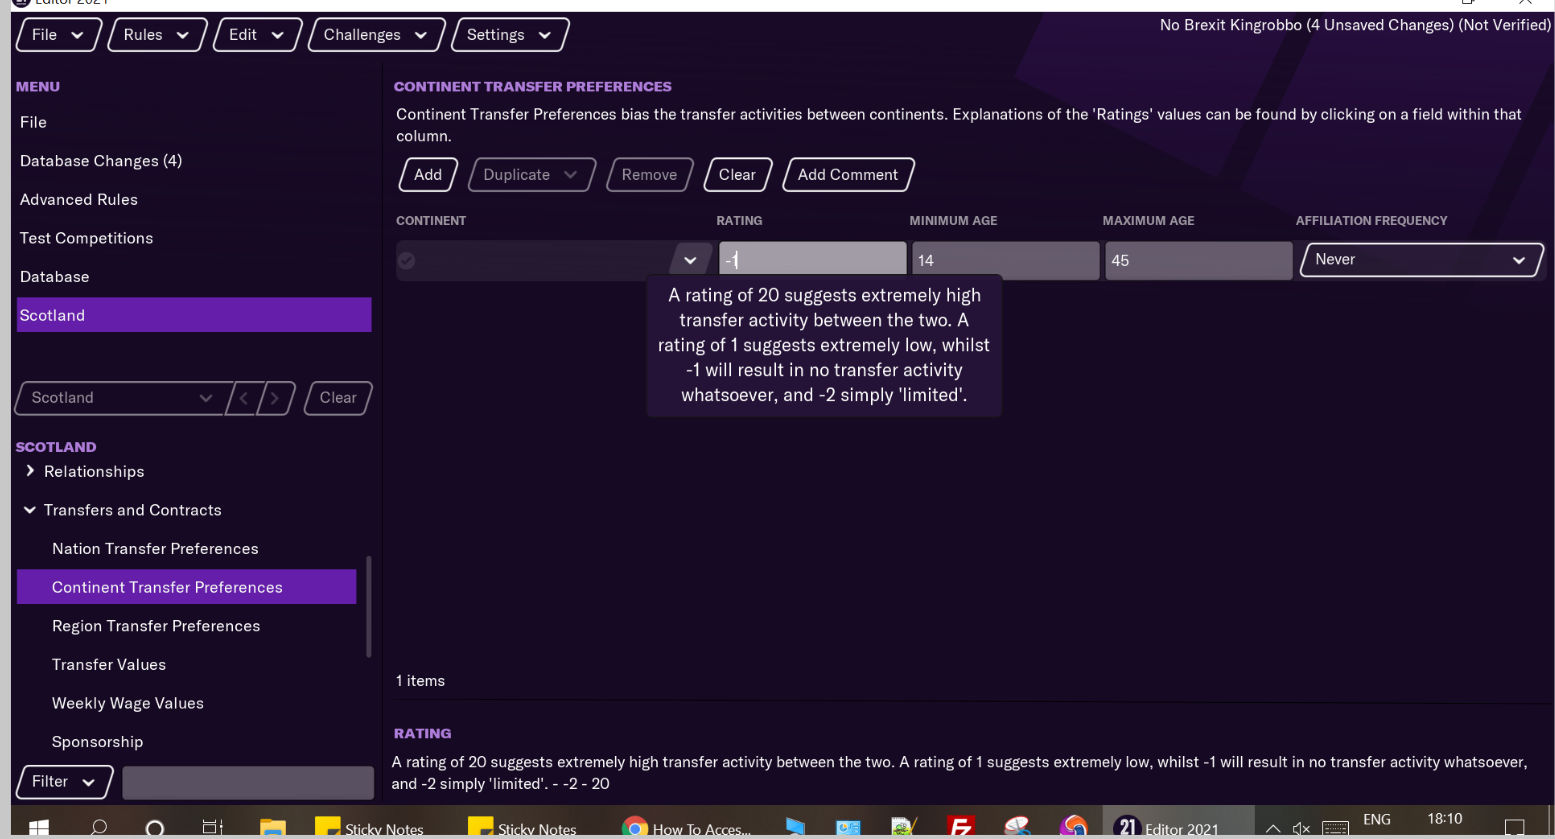Click the next nation arrow beside Scotland
Image resolution: width=1555 pixels, height=839 pixels.
tap(276, 398)
